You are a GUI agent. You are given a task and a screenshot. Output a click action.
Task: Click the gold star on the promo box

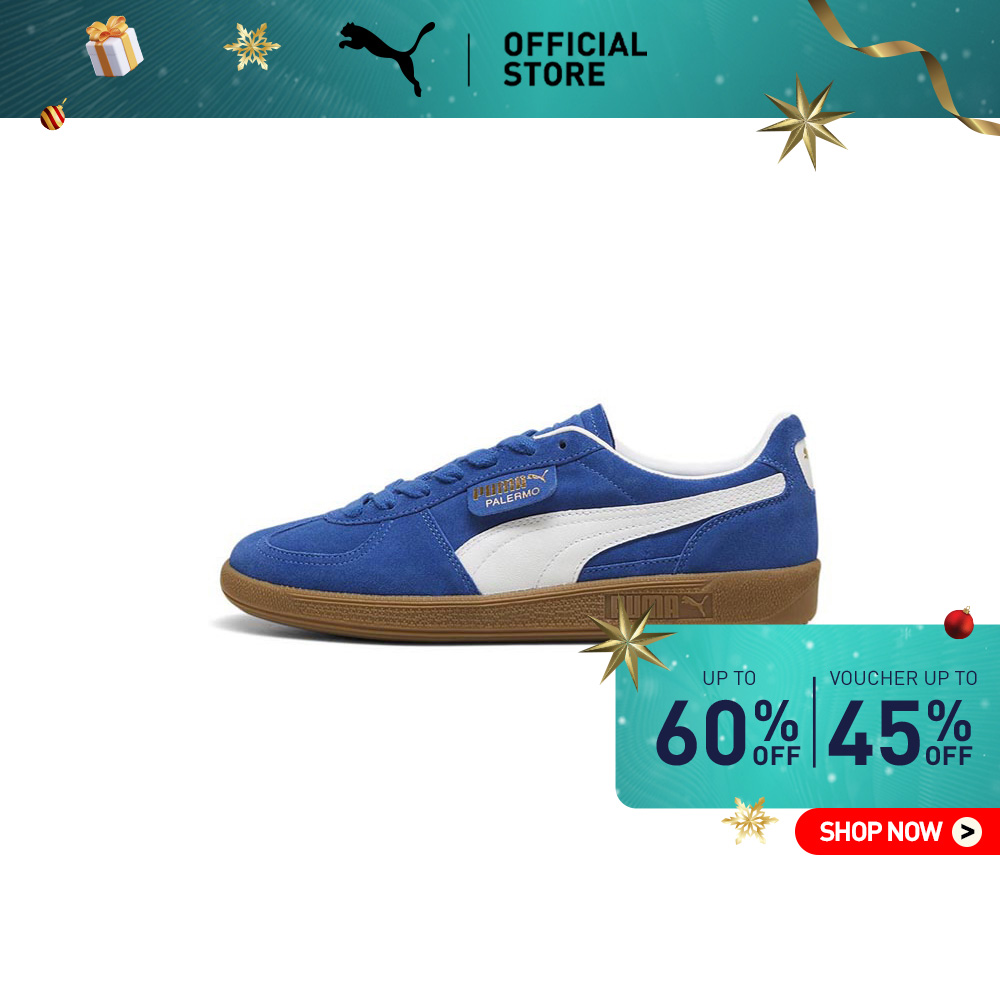pos(628,643)
